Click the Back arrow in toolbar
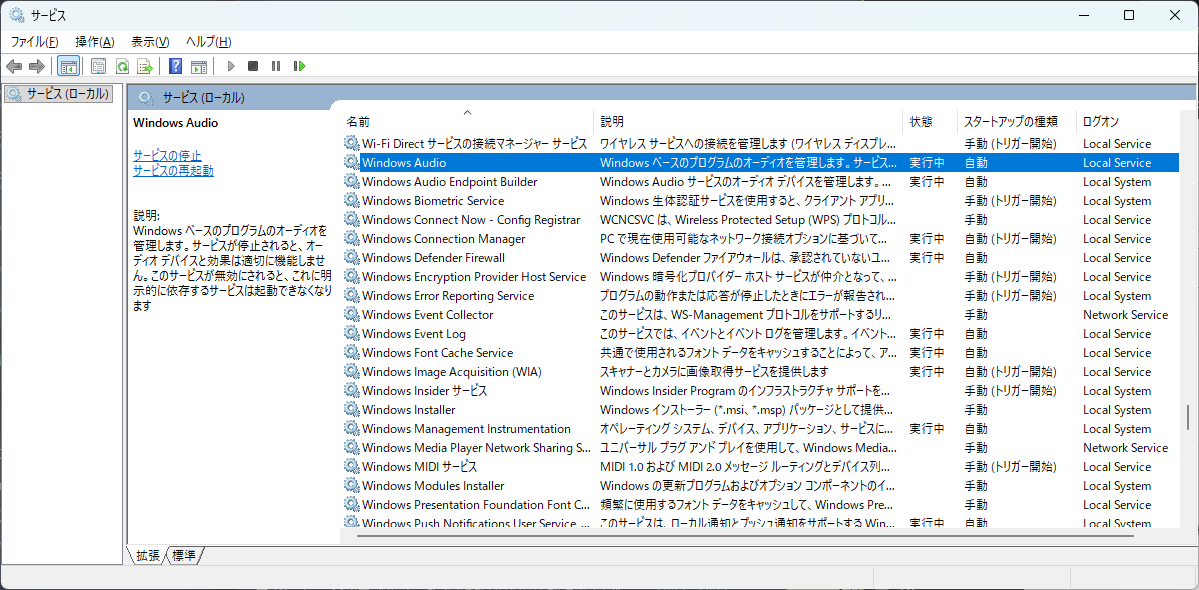 14,66
